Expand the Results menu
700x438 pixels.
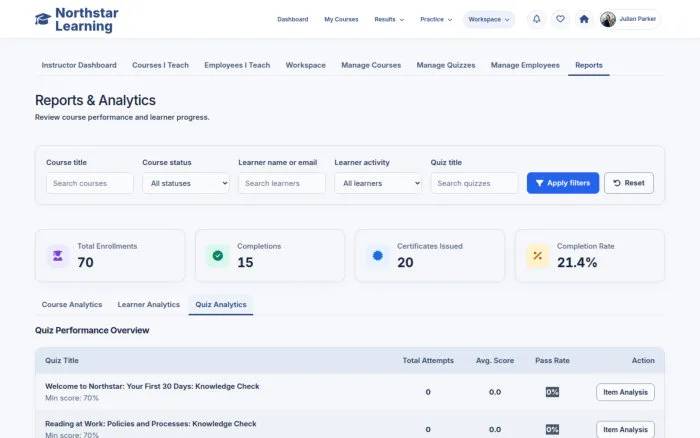[389, 19]
